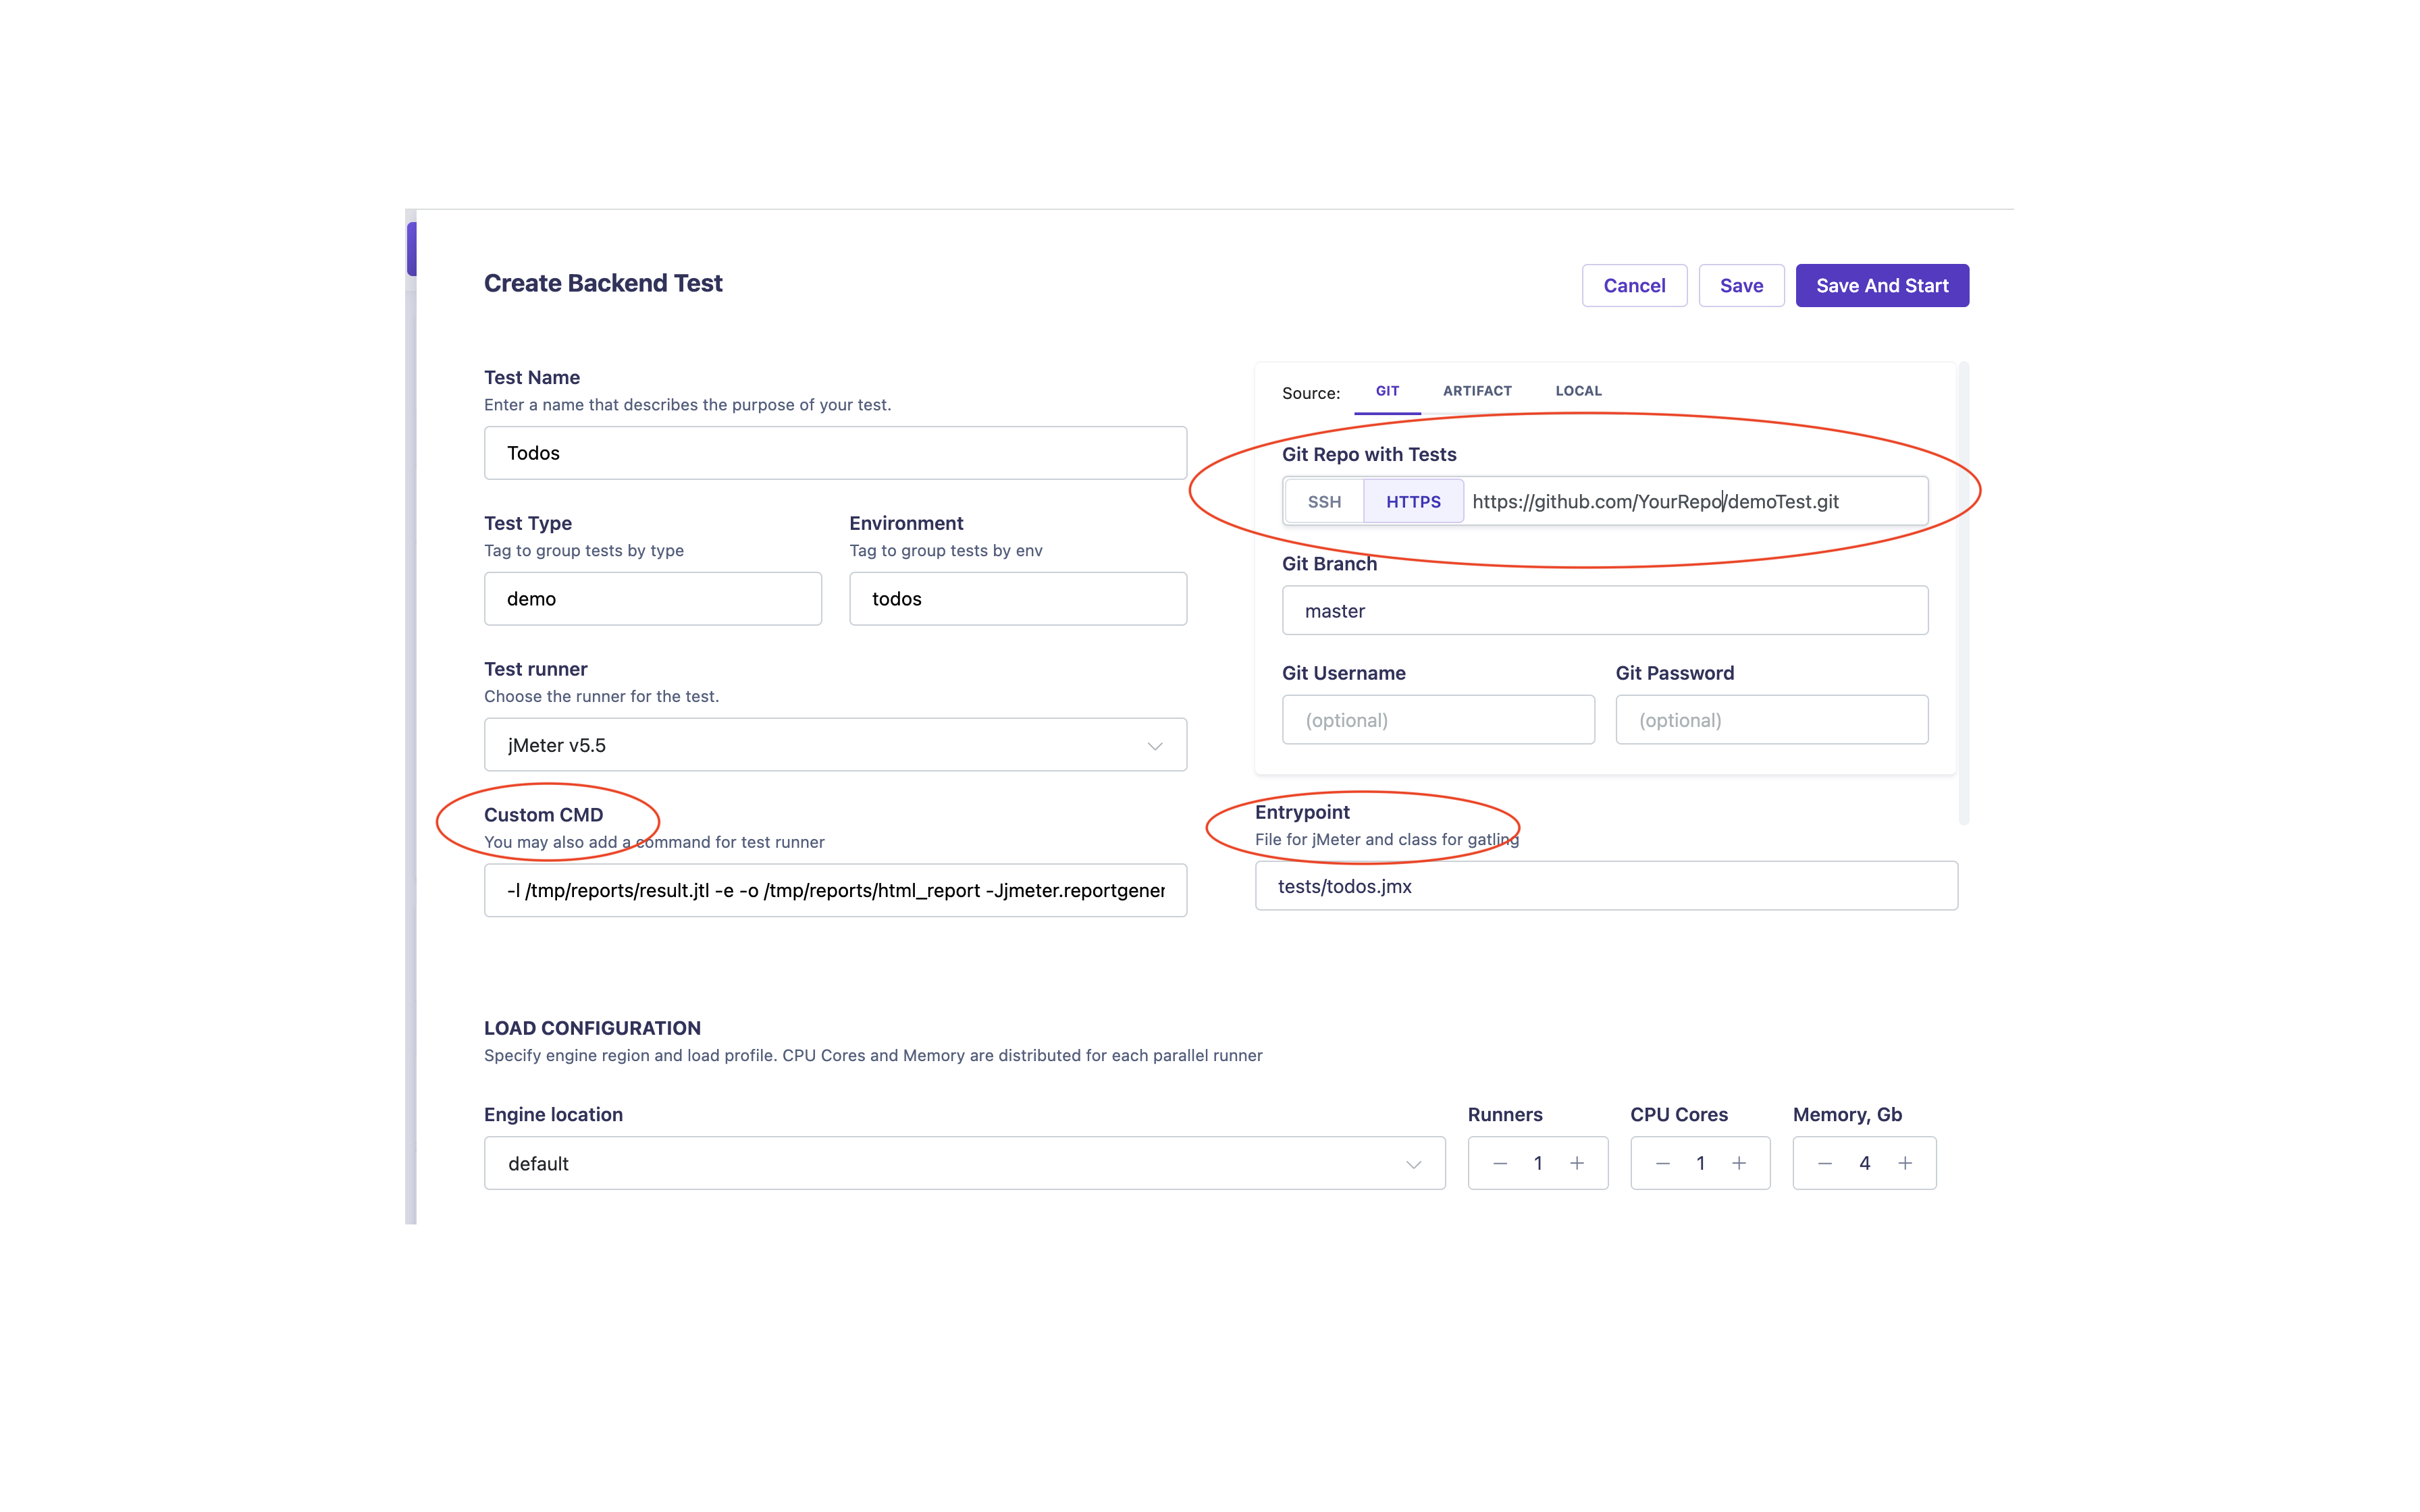Click the Engine location label

point(553,1114)
